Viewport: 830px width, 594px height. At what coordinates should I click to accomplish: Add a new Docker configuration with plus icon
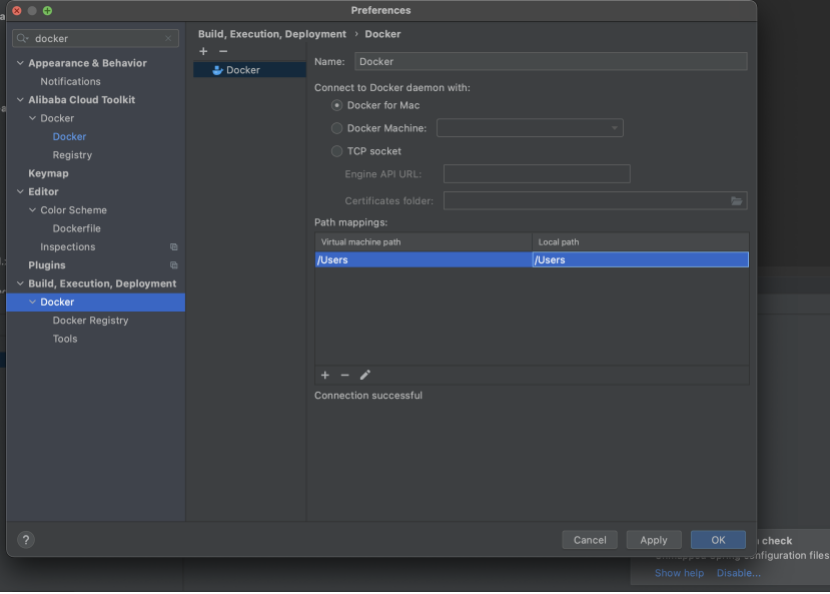[x=201, y=49]
